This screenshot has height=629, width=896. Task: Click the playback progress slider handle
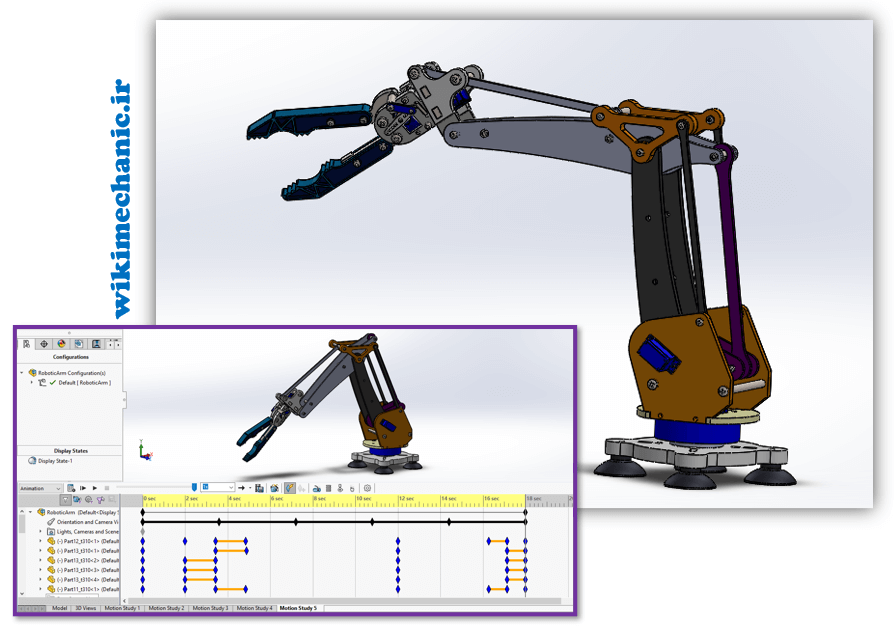tap(194, 487)
